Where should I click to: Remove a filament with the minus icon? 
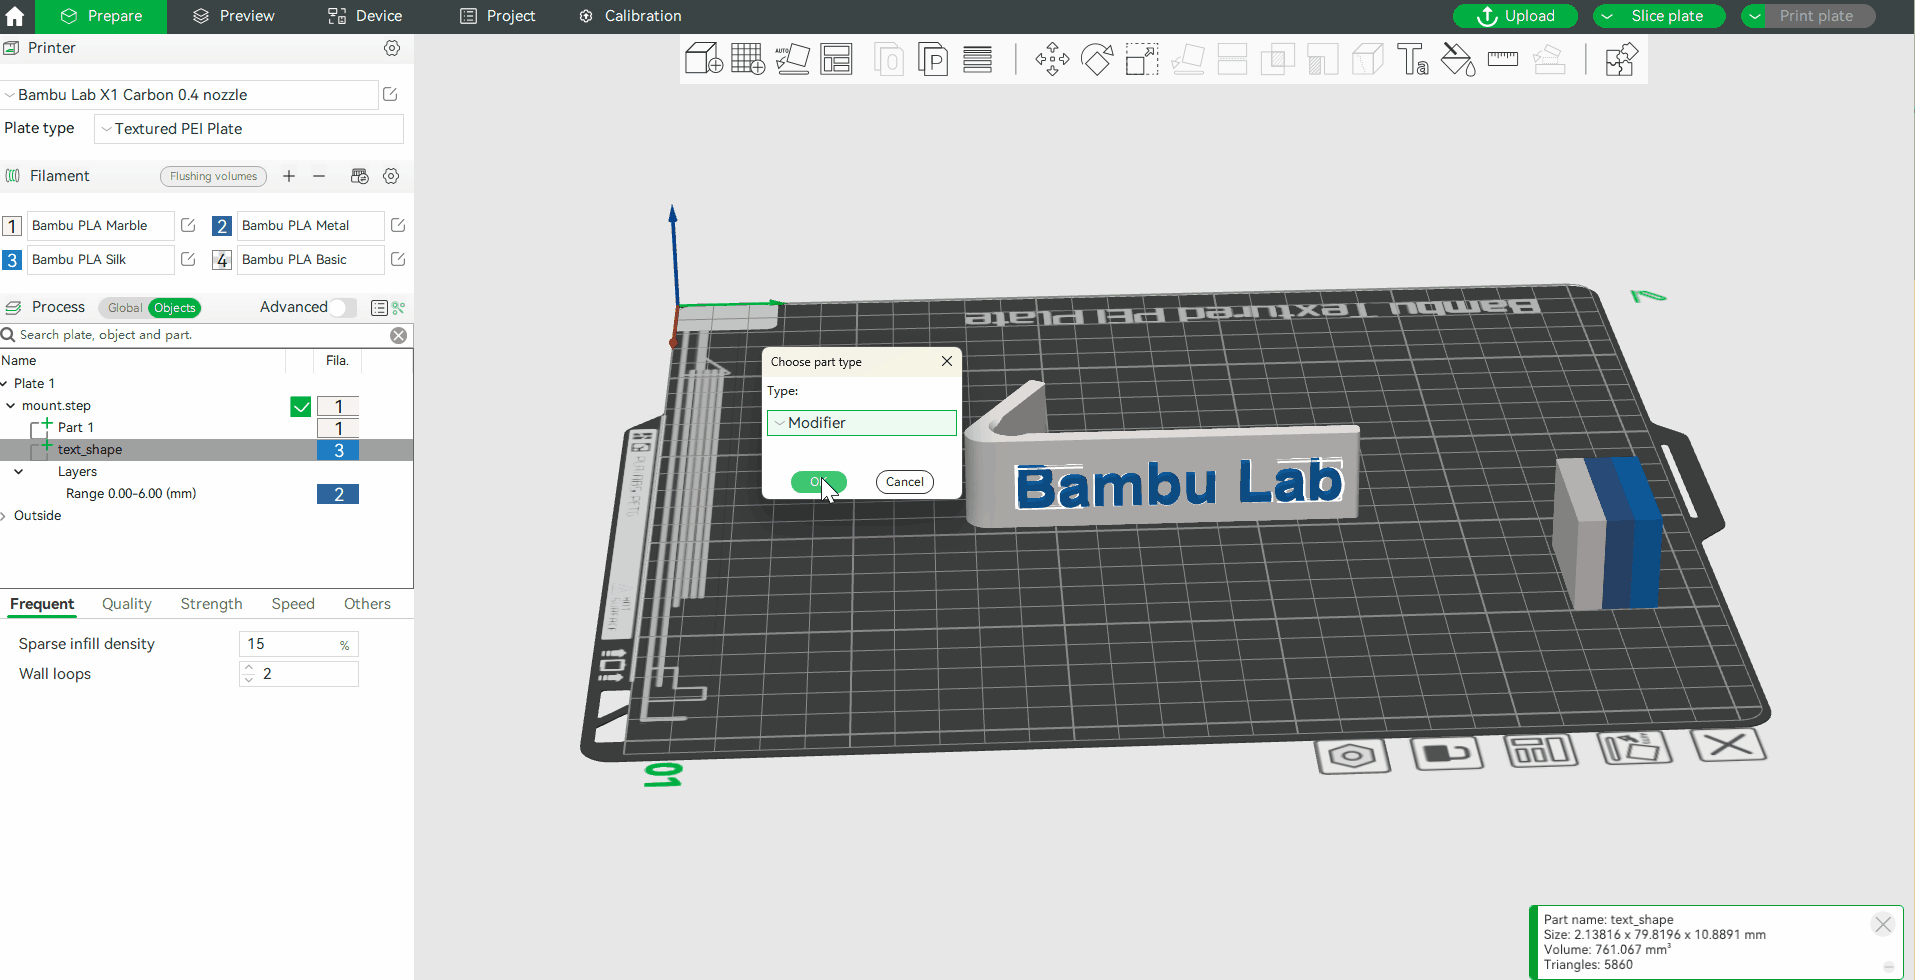click(319, 176)
